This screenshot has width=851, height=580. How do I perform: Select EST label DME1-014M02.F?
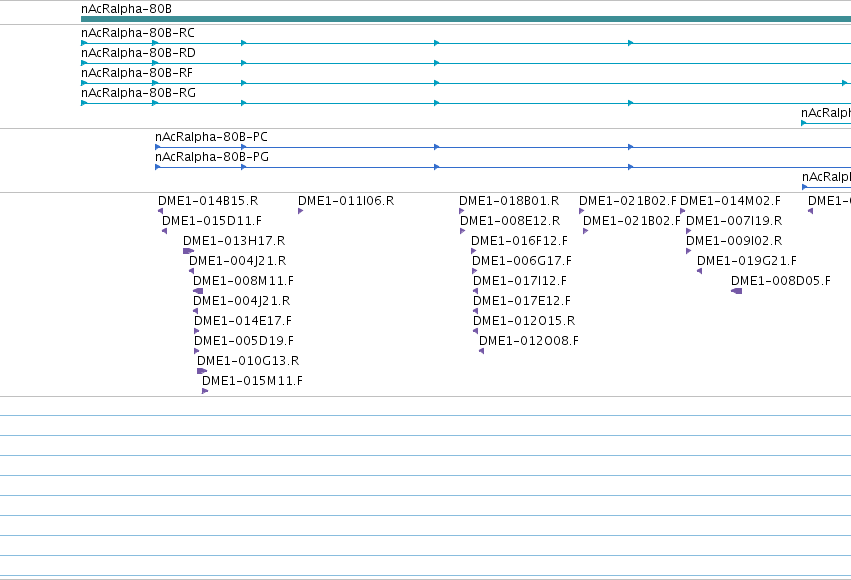(731, 201)
